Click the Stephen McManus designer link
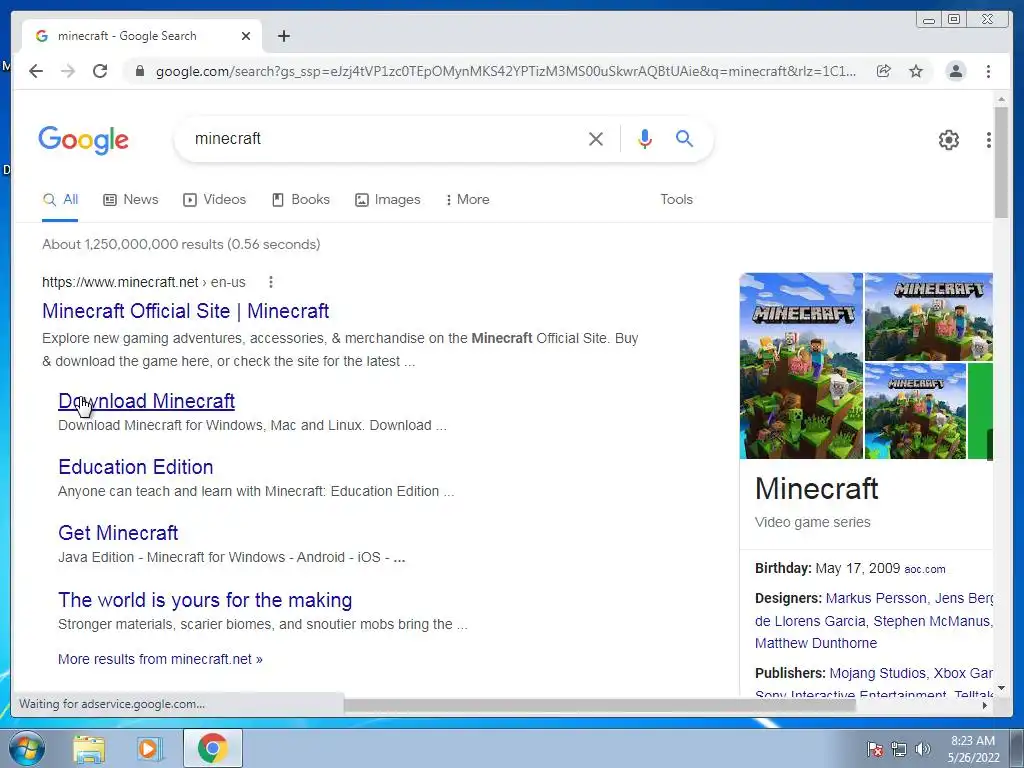The width and height of the screenshot is (1024, 768). click(x=931, y=621)
